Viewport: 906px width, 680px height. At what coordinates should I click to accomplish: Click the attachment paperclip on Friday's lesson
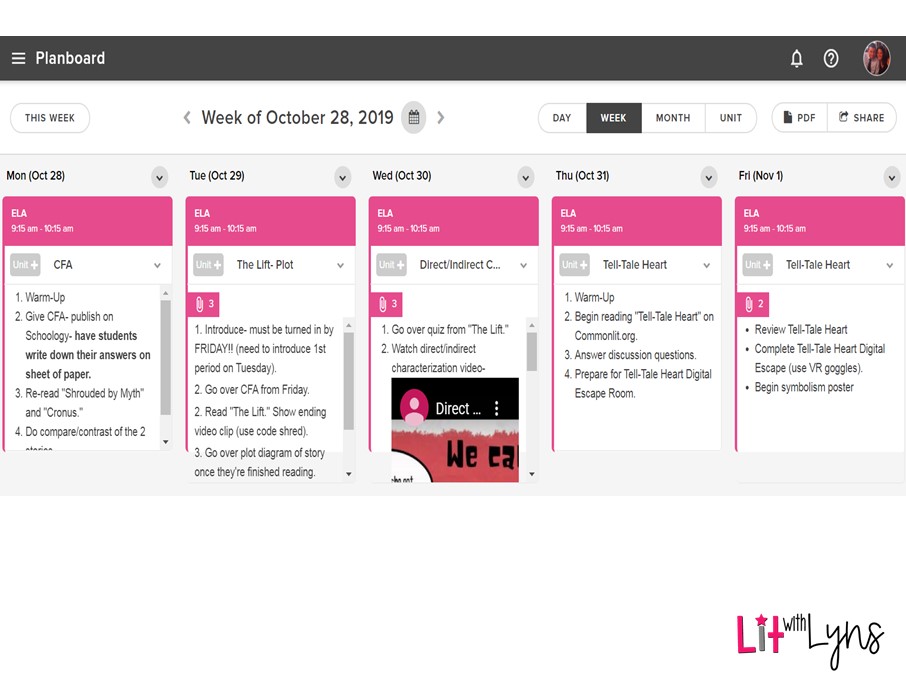pyautogui.click(x=751, y=304)
